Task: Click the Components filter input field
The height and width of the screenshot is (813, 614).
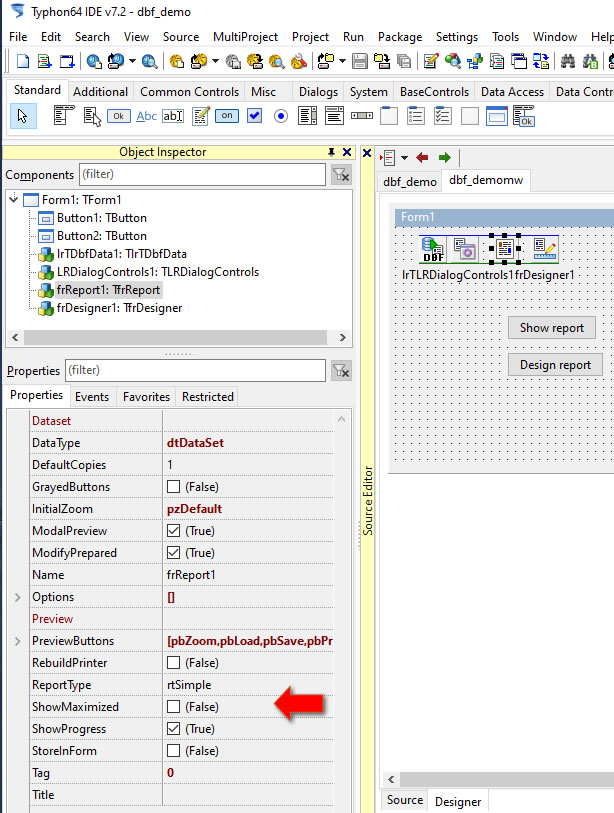Action: pyautogui.click(x=202, y=174)
